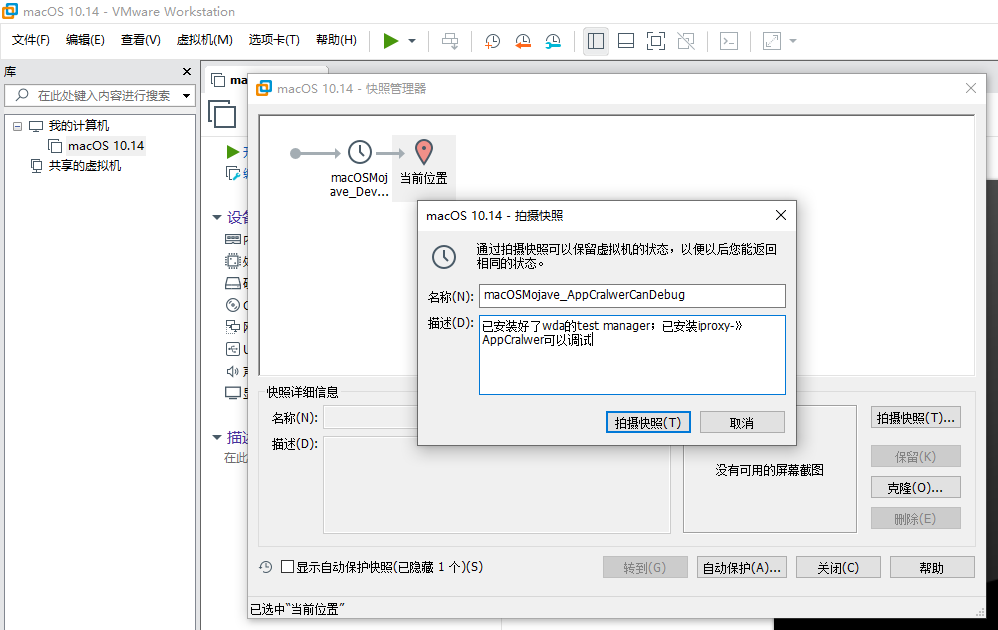Toggle the library sidebar view icon
The width and height of the screenshot is (998, 630).
(x=596, y=41)
